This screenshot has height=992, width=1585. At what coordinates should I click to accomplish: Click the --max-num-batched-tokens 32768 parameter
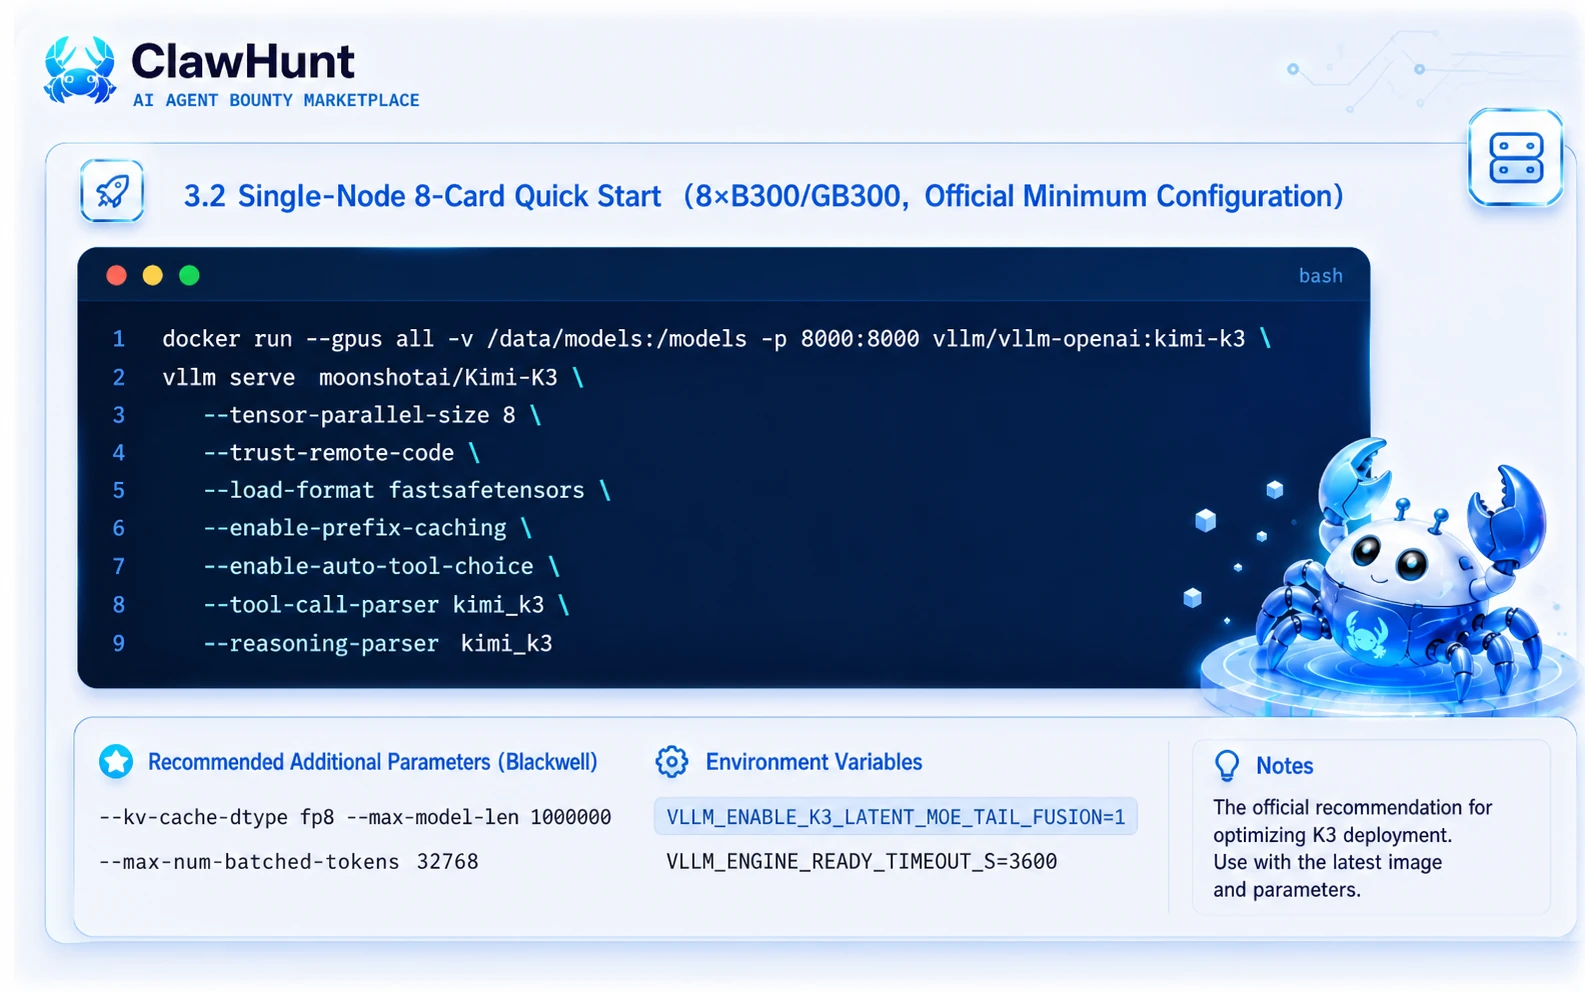point(289,861)
